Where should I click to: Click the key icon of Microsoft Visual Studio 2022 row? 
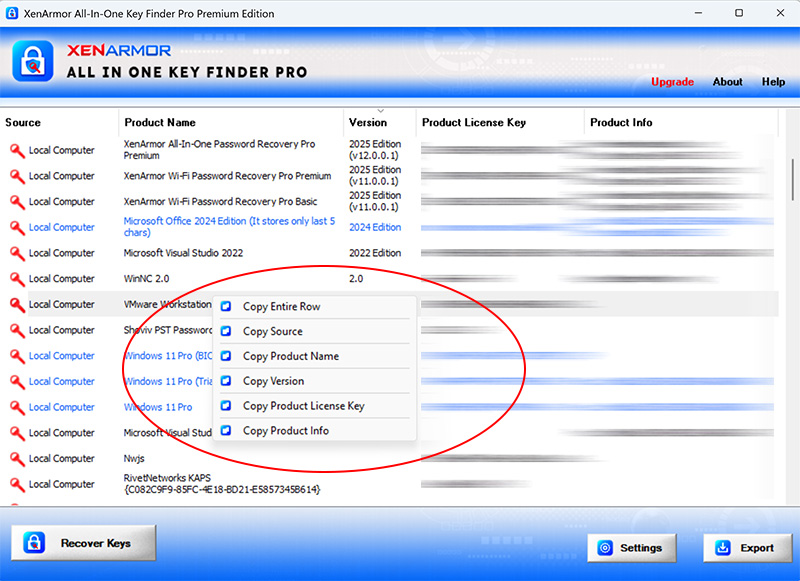click(x=17, y=253)
